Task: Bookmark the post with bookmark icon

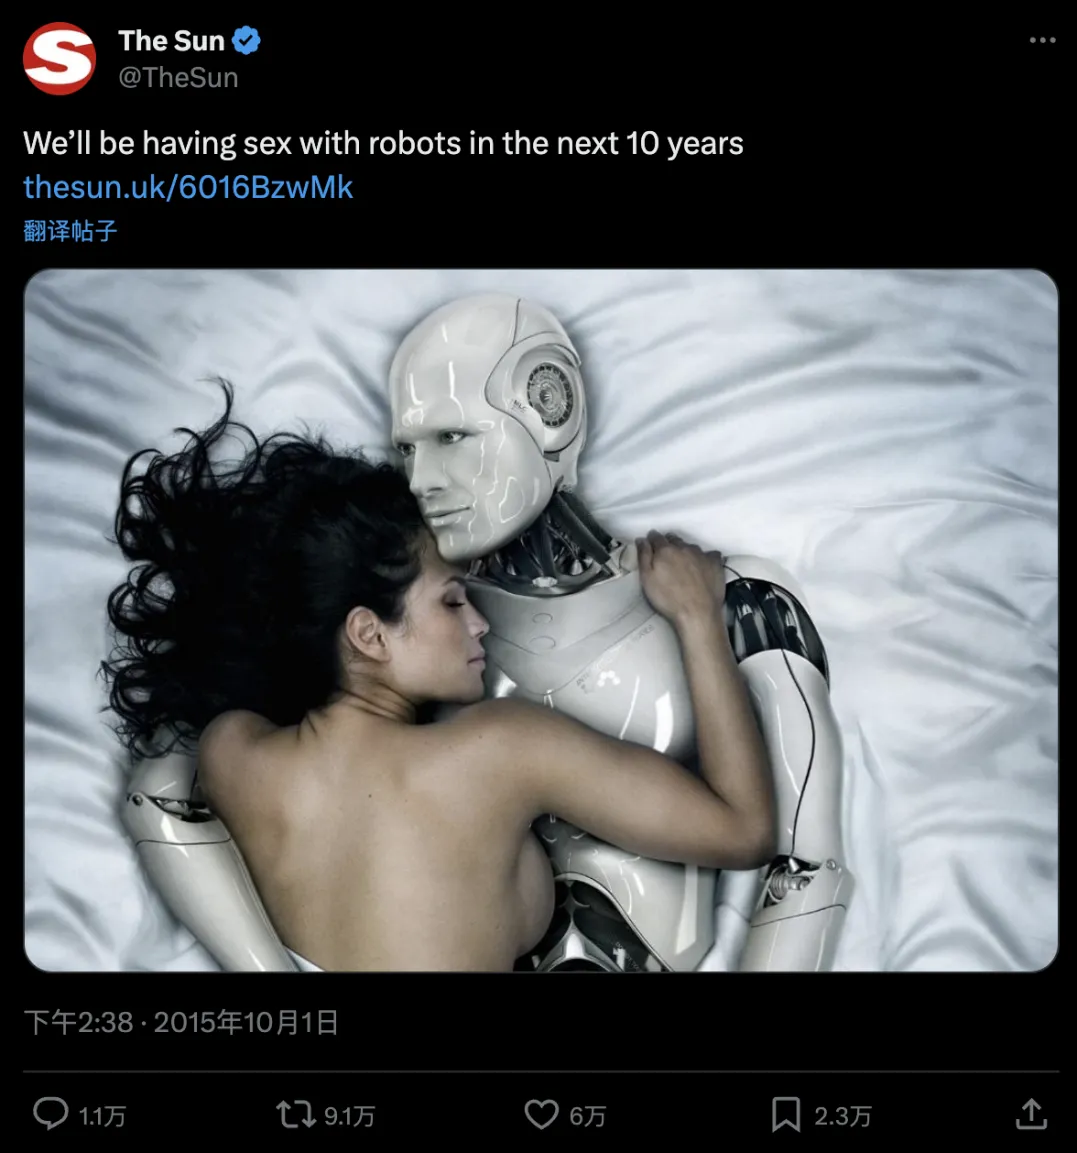Action: pyautogui.click(x=786, y=1114)
